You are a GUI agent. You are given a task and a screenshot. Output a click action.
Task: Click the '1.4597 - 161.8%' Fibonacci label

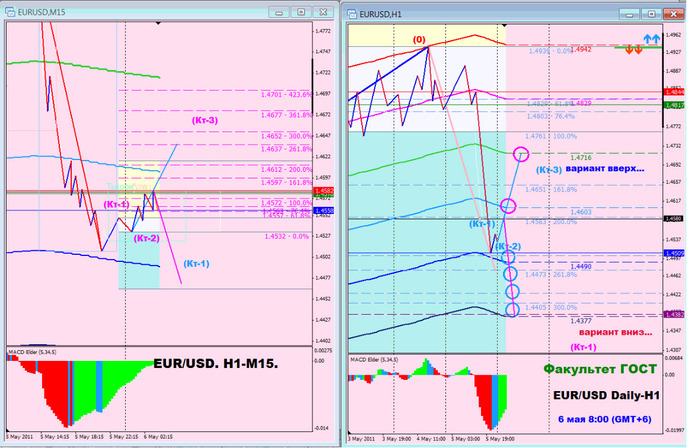[286, 182]
